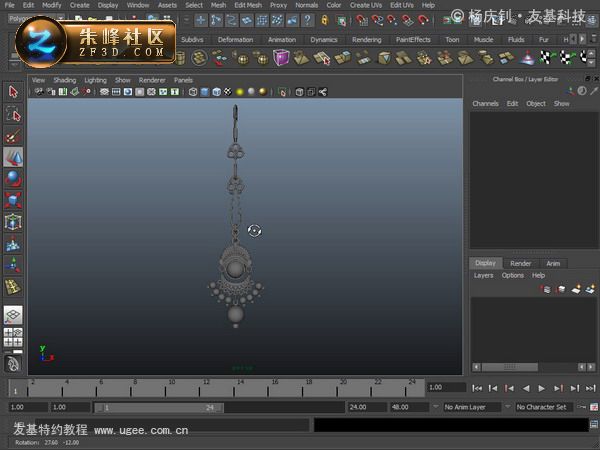600x450 pixels.
Task: Click the playback end time field 24.00
Action: coord(366,407)
